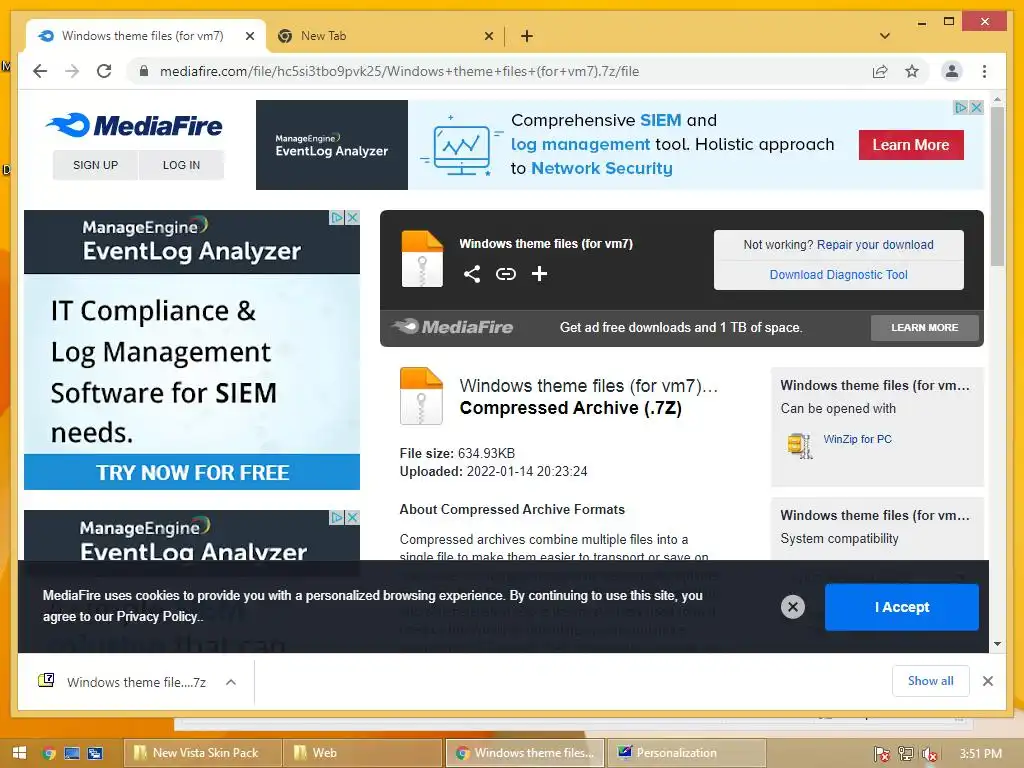Go back using the browser back arrow
This screenshot has width=1024, height=768.
pos(40,71)
